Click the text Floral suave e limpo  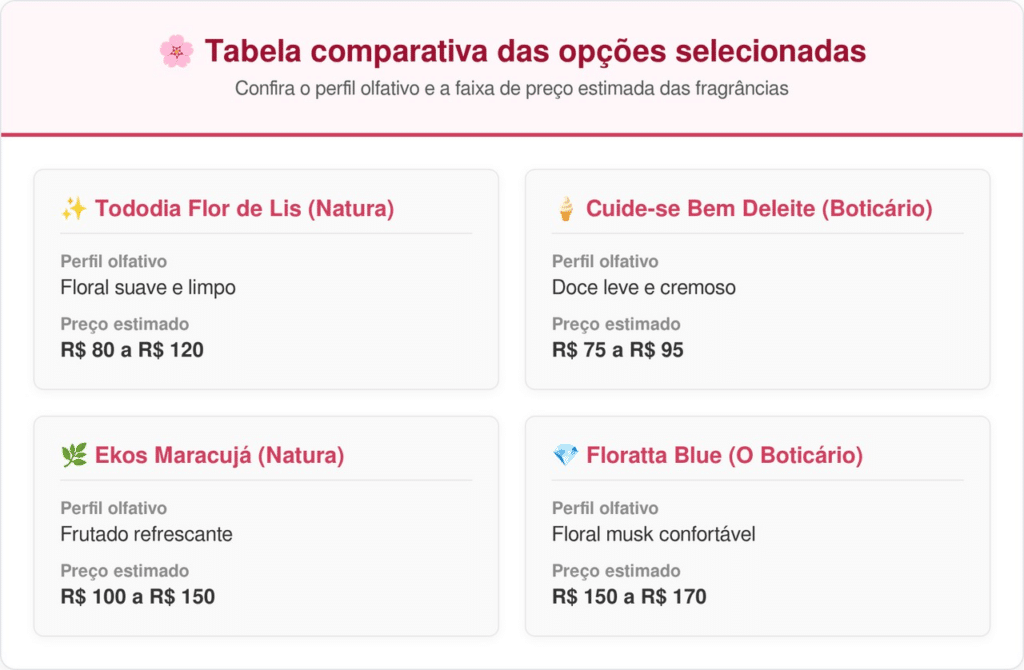point(148,287)
